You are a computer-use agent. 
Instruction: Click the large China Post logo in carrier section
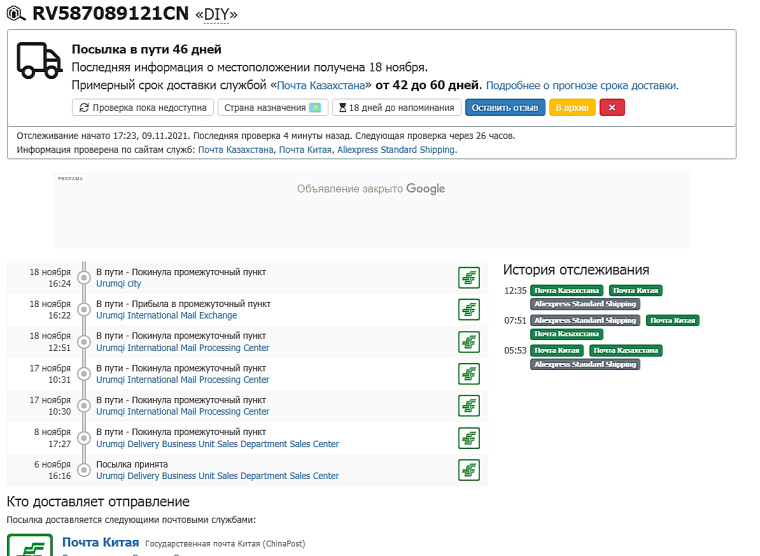tap(30, 545)
